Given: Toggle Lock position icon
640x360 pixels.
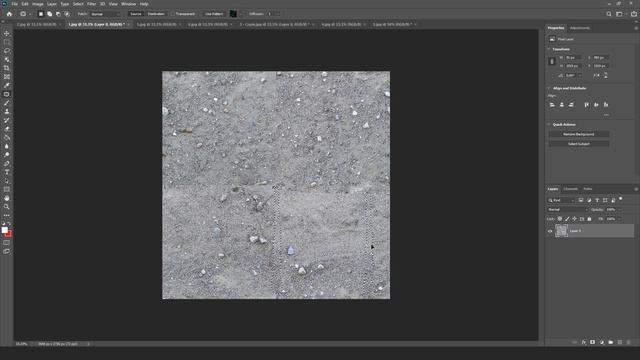Looking at the screenshot, I should pos(574,219).
